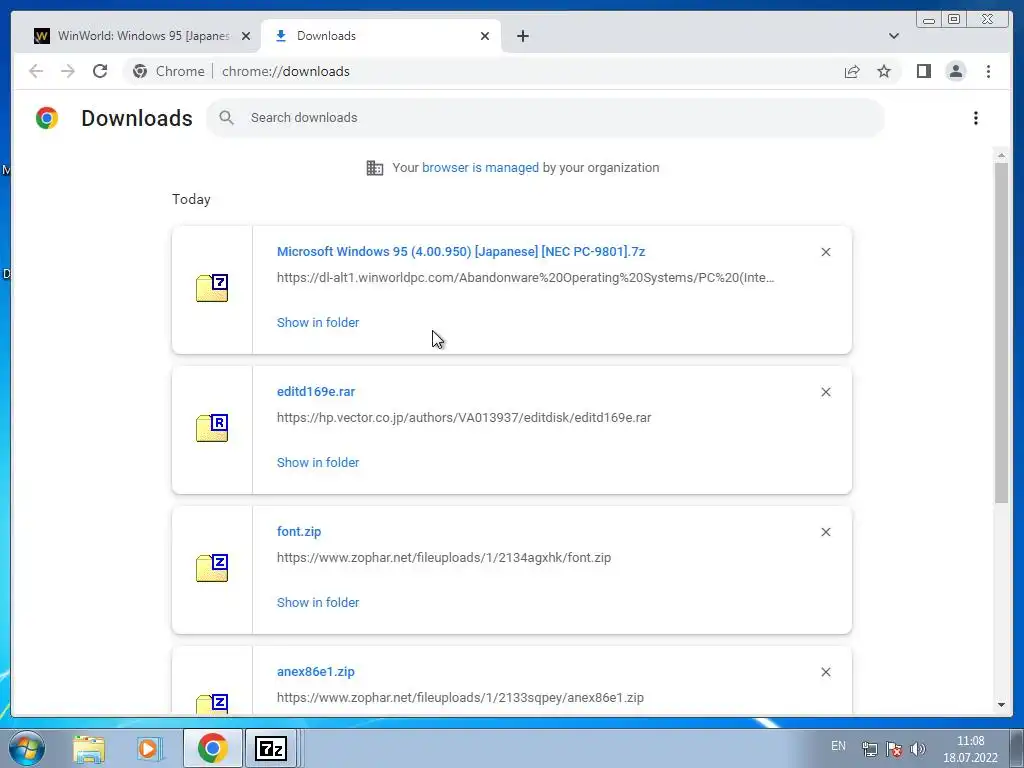Click the zophar.net font.zip source URL

[x=444, y=558]
